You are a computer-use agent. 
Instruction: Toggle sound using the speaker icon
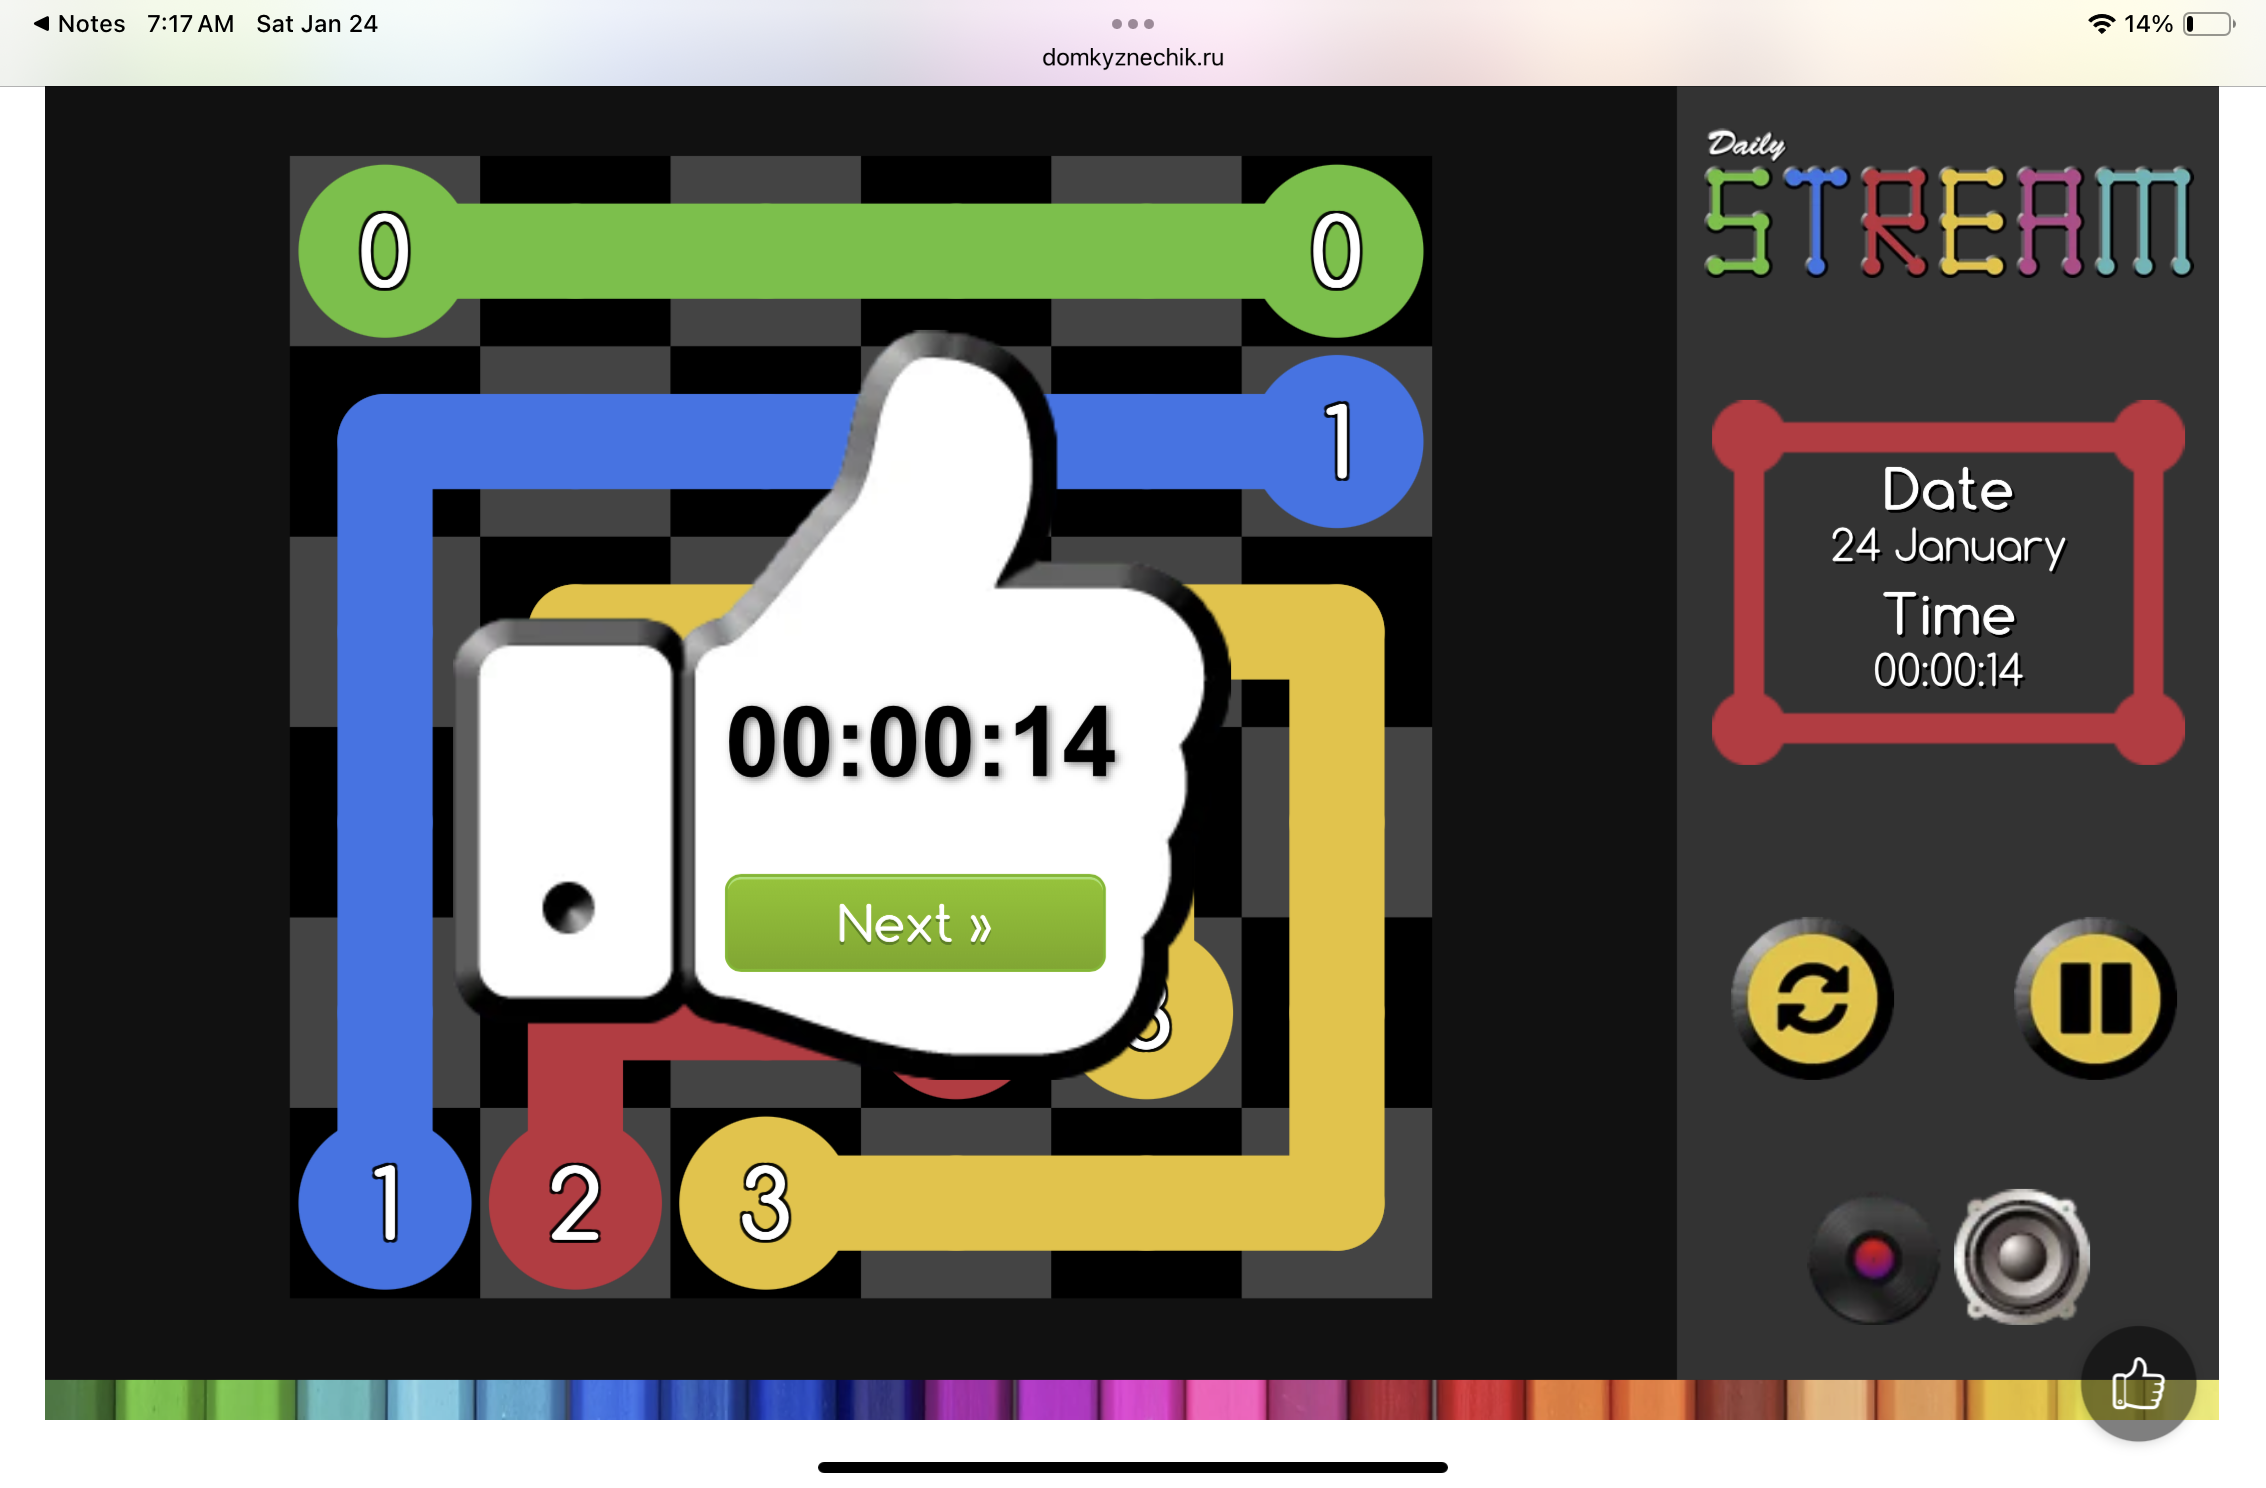[x=2021, y=1257]
